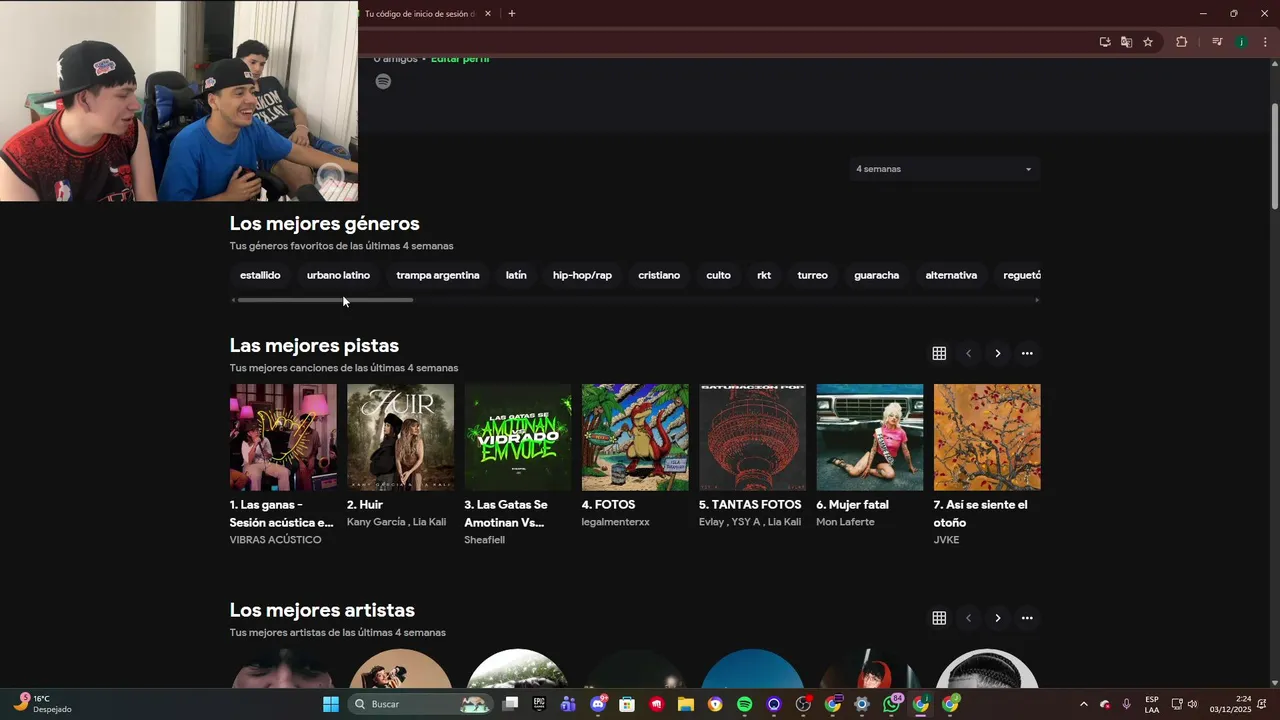Open 'Huir' track cover art
This screenshot has height=720, width=1280.
pyautogui.click(x=400, y=437)
